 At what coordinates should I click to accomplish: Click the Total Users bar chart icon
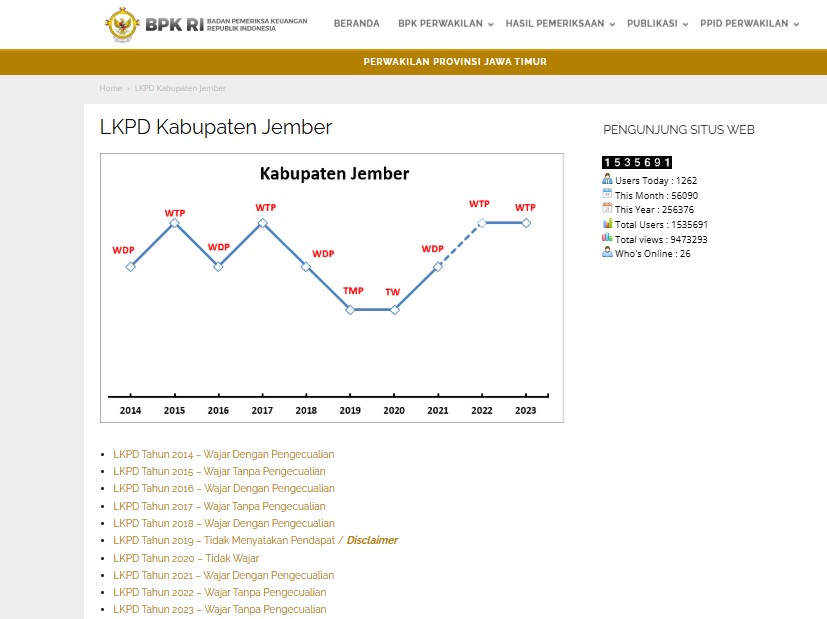point(608,223)
